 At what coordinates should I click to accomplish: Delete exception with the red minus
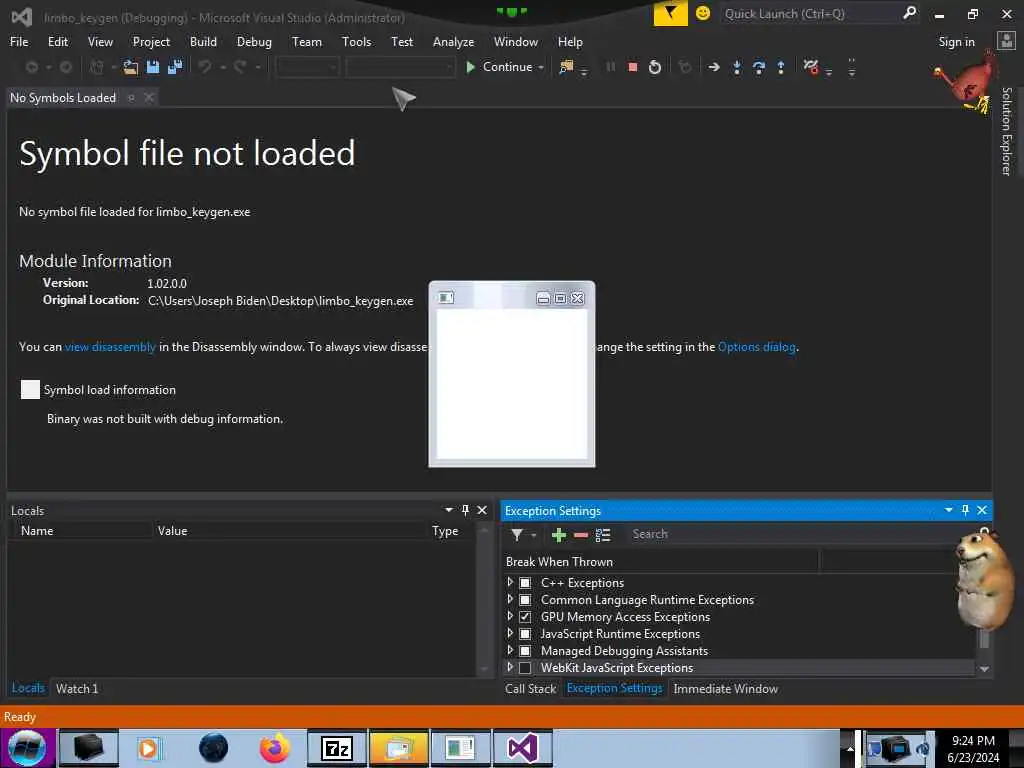pos(581,535)
